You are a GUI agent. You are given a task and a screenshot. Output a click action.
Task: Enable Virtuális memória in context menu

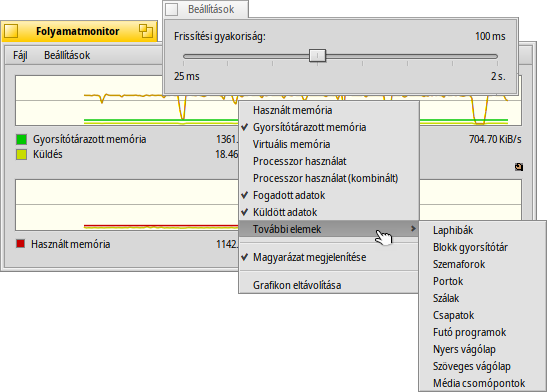pos(328,144)
